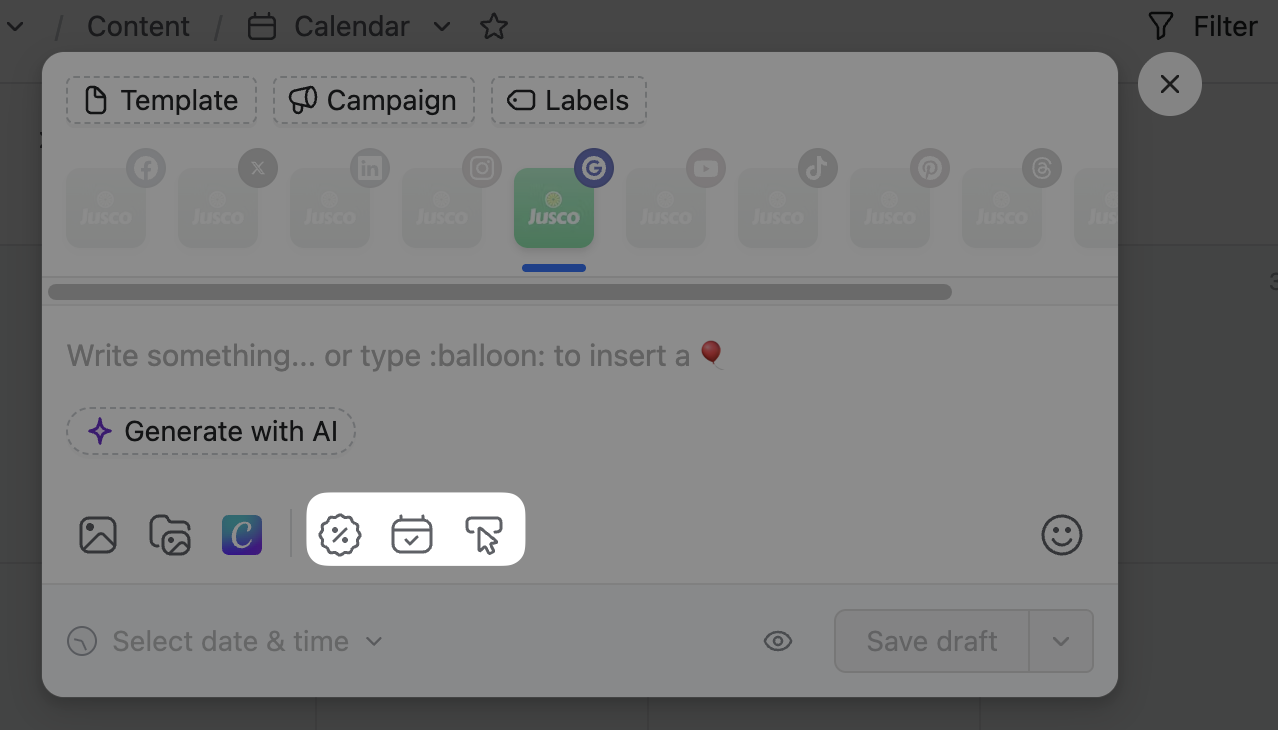The height and width of the screenshot is (730, 1278).
Task: Add a call-to-action button icon
Action: point(484,534)
